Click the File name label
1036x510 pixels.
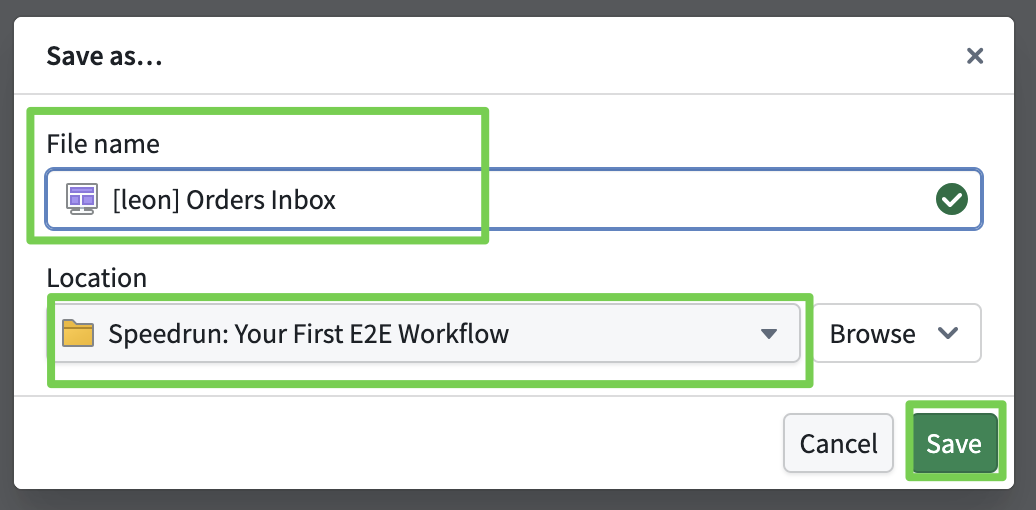click(x=103, y=144)
